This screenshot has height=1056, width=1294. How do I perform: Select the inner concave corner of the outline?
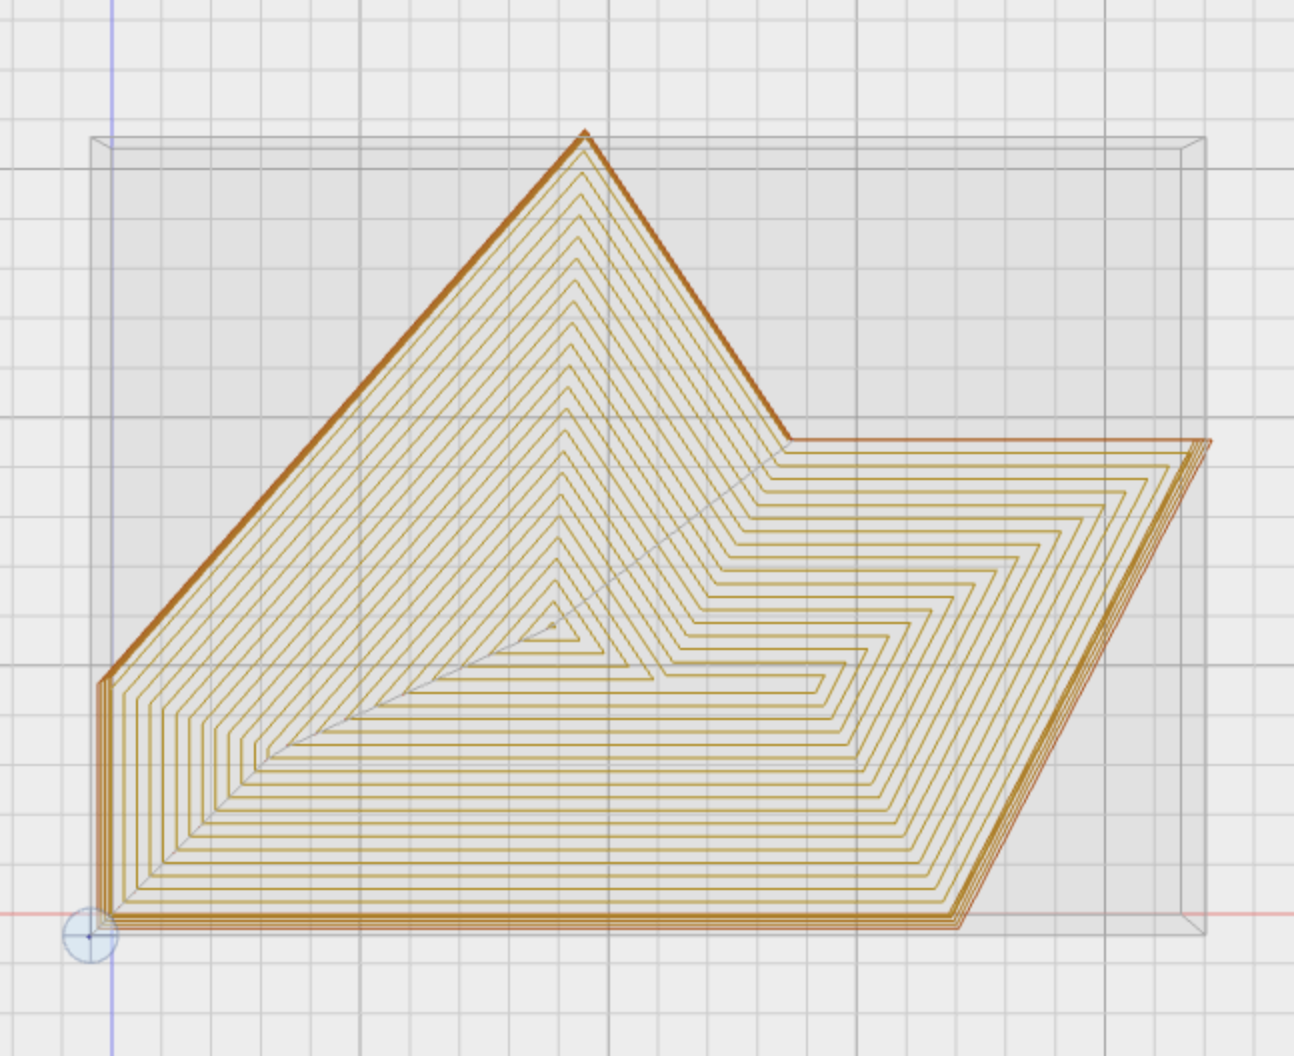(x=790, y=439)
